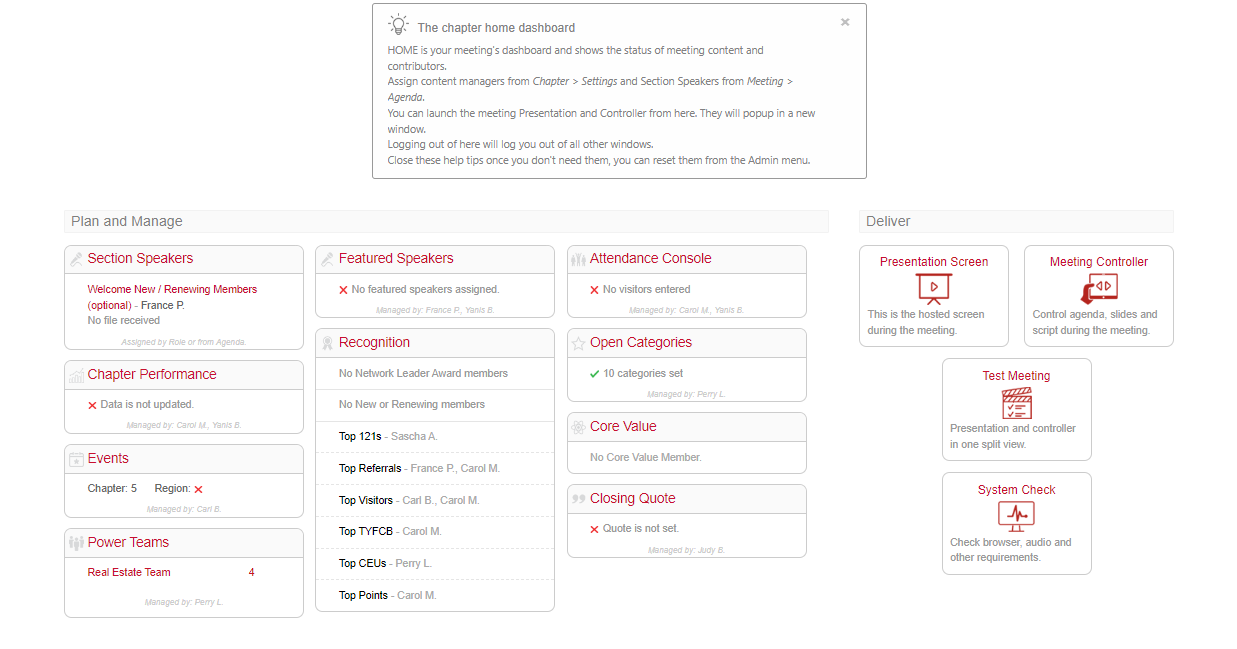Click the Presentation Screen play icon

(x=934, y=288)
